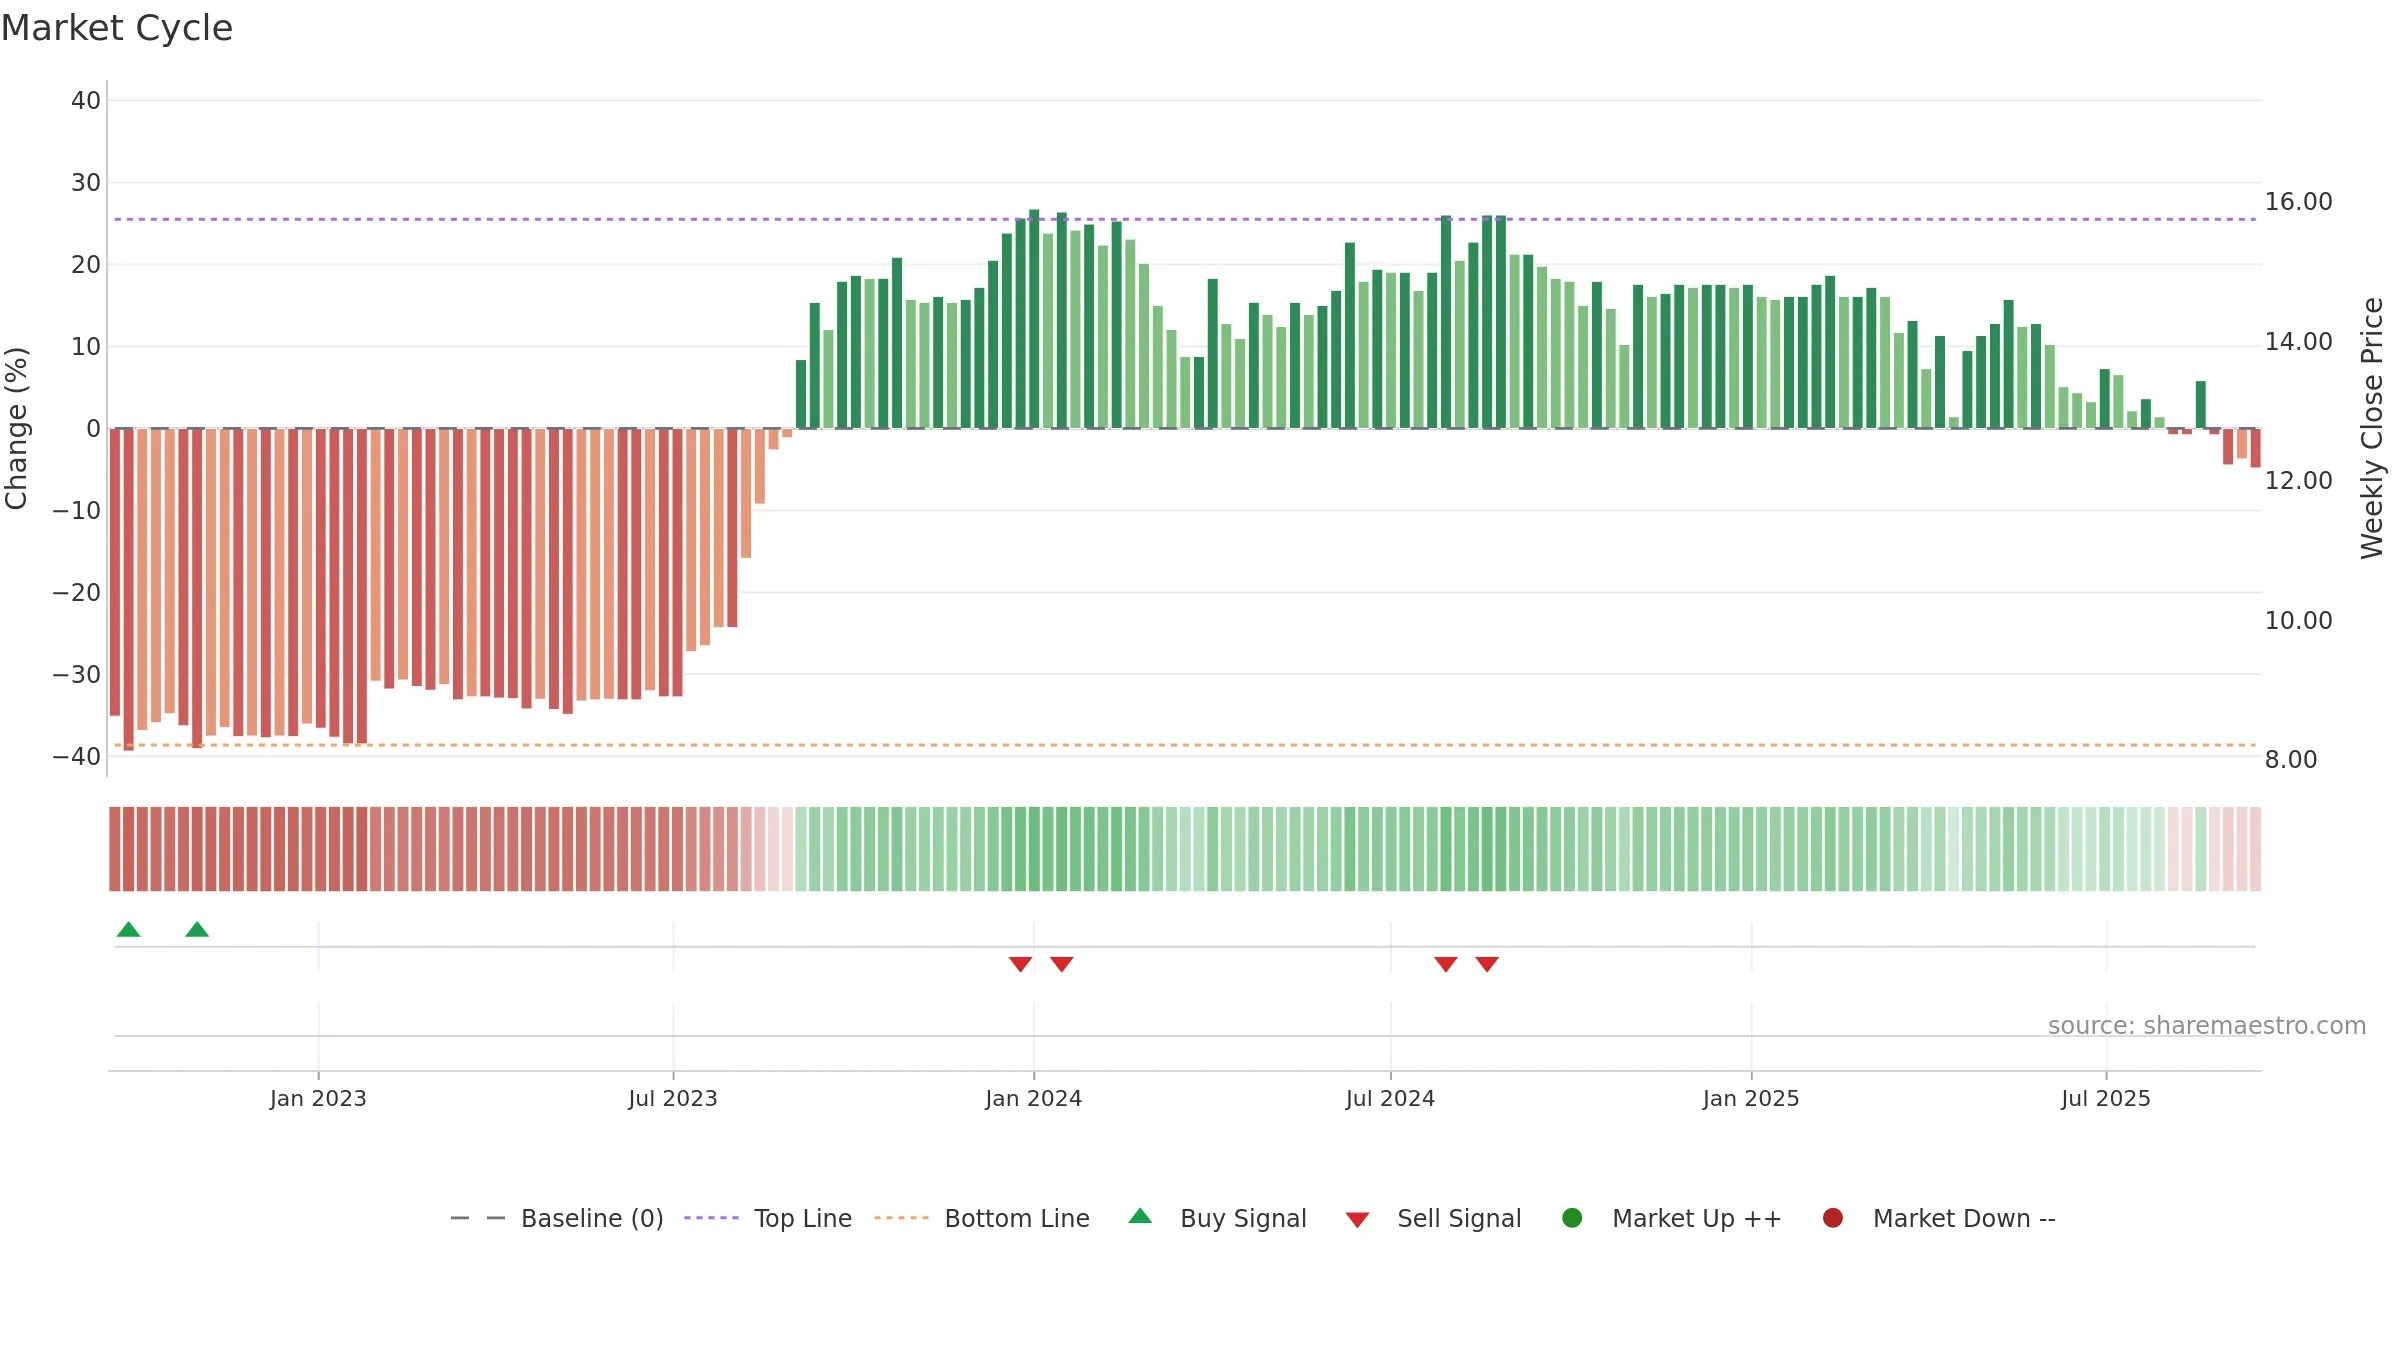The width and height of the screenshot is (2400, 1350).
Task: Click the lowest red bar at chart start
Action: pos(128,590)
